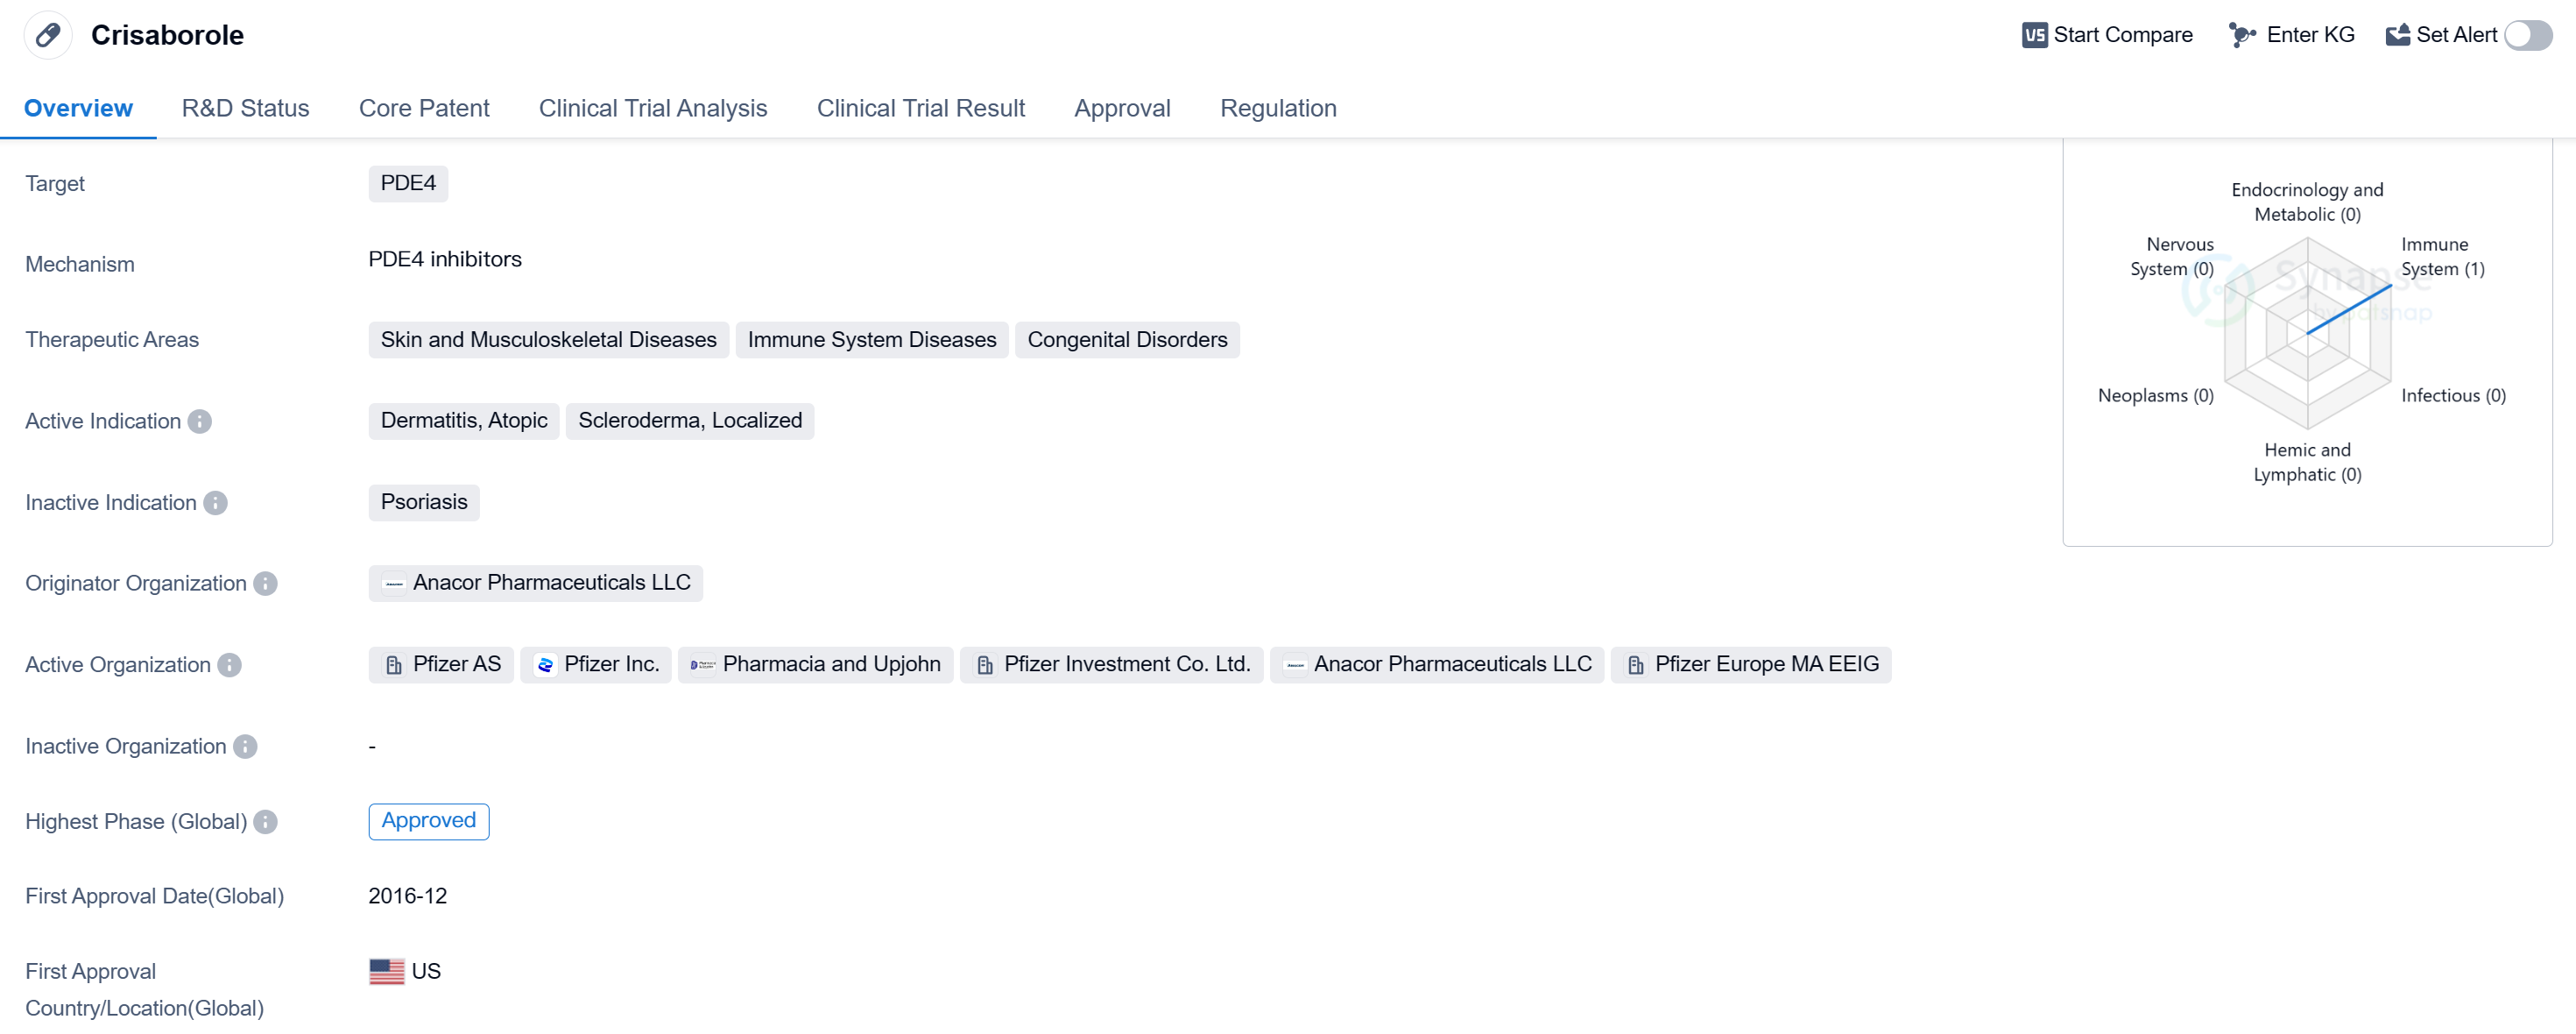This screenshot has height=1034, width=2576.
Task: Go to the Core Patent tab
Action: point(424,108)
